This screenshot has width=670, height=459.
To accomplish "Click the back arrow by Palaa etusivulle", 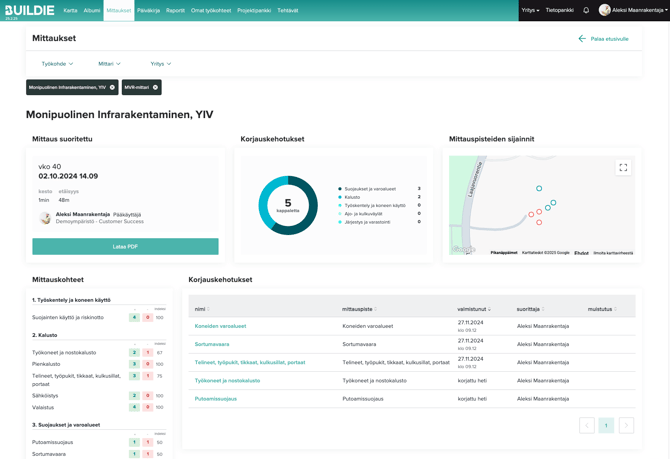I will tap(582, 39).
